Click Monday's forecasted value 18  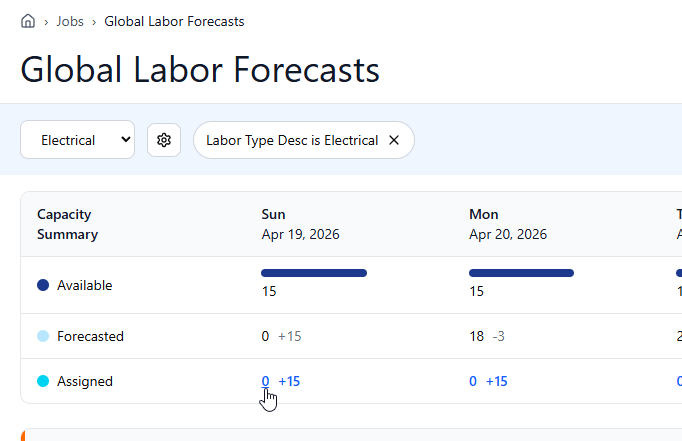[x=477, y=336]
